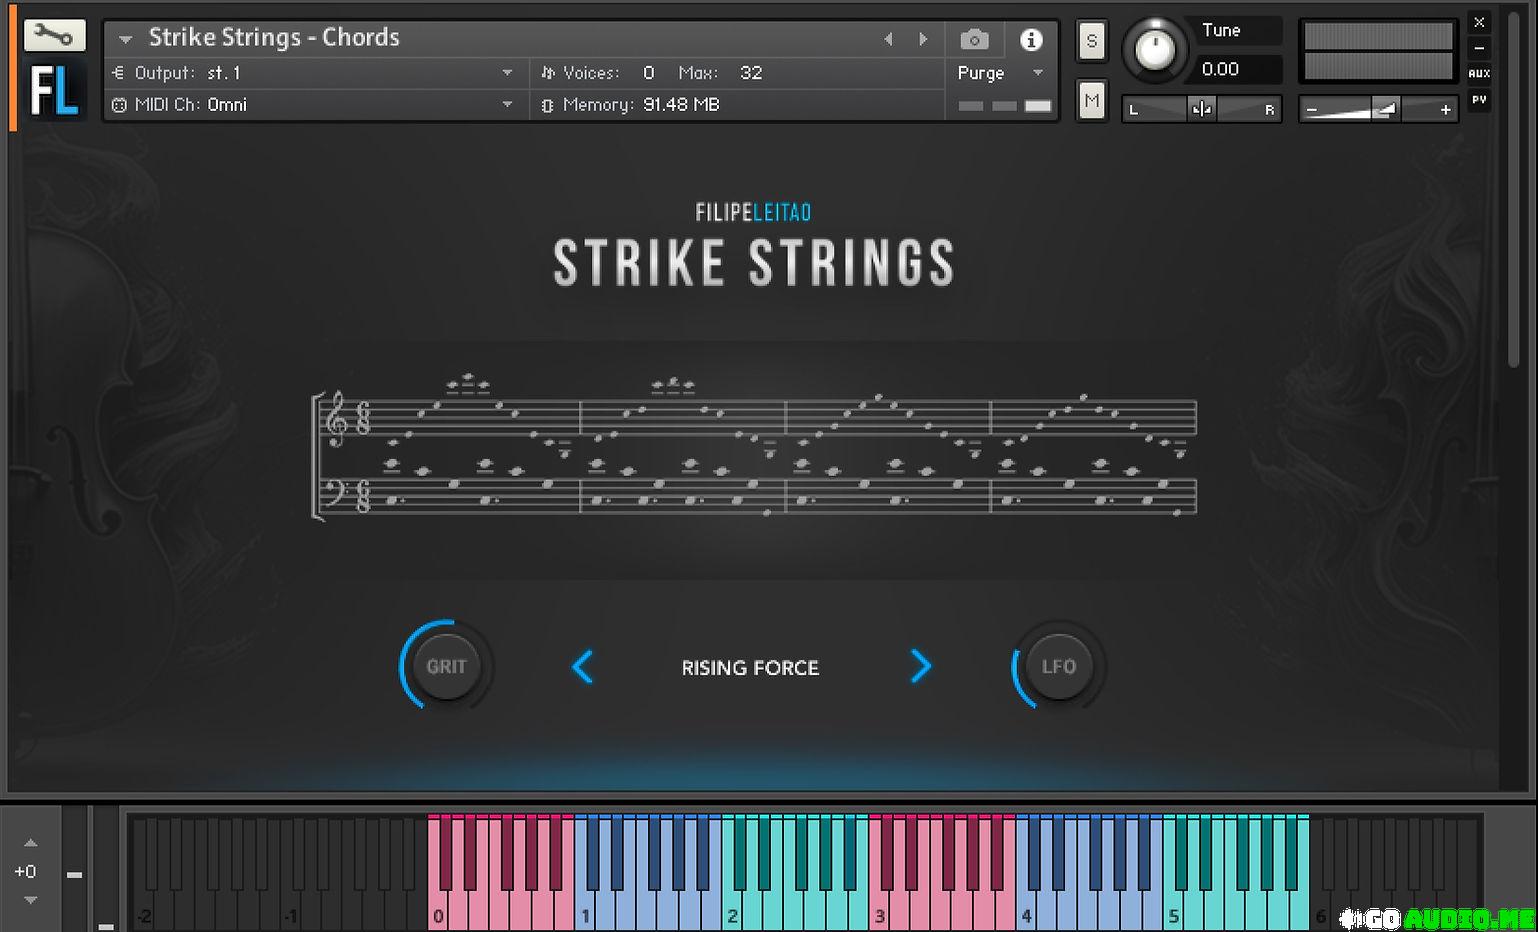This screenshot has width=1538, height=932.
Task: Open the MIDI Ch Omni dropdown
Action: pyautogui.click(x=508, y=104)
